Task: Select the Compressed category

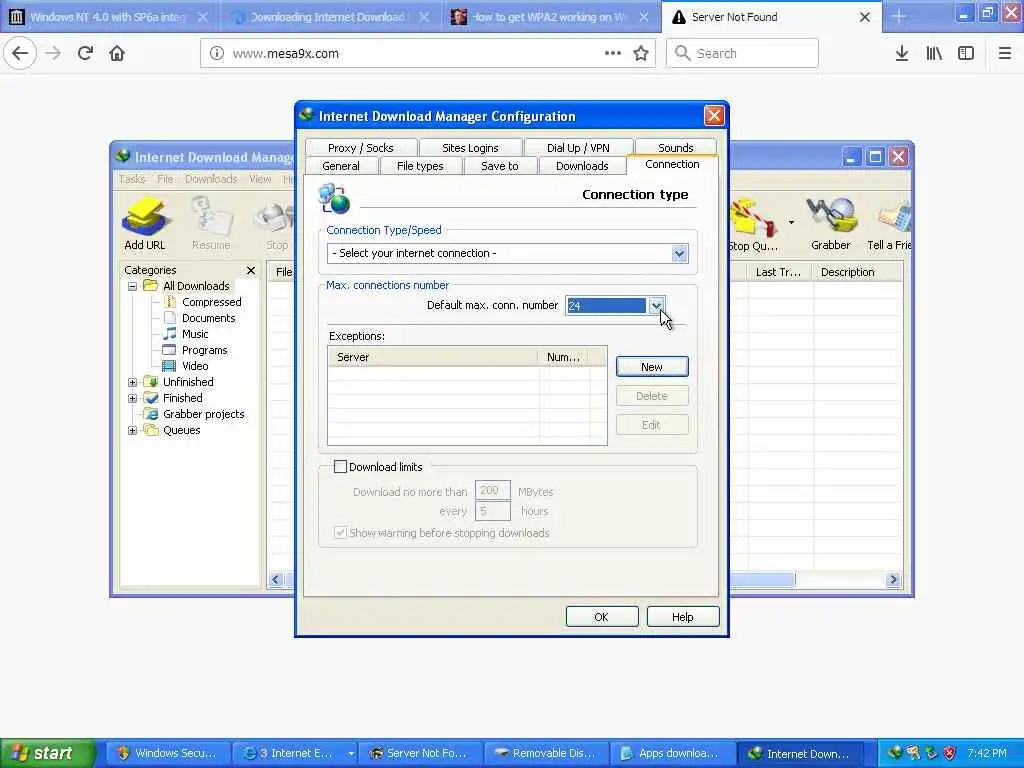Action: [x=212, y=302]
